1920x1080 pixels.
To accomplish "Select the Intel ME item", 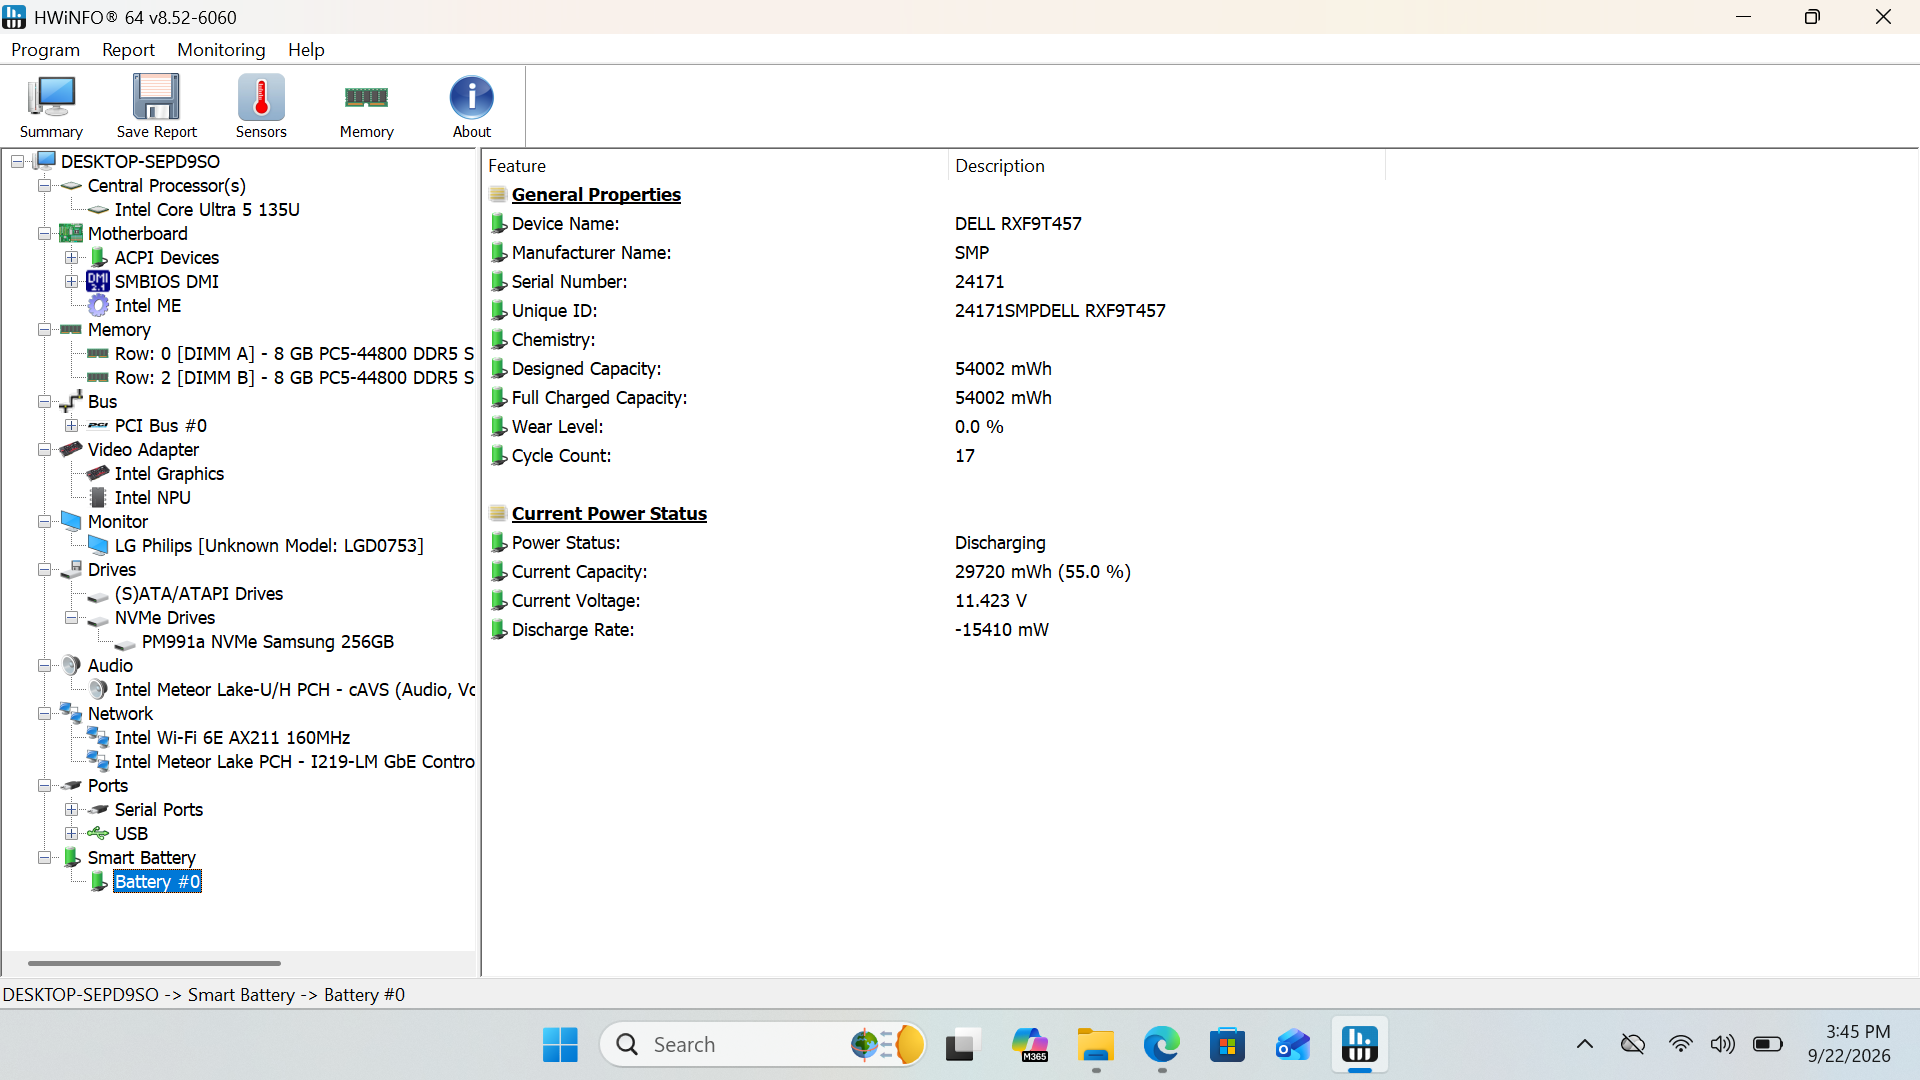I will (x=148, y=305).
